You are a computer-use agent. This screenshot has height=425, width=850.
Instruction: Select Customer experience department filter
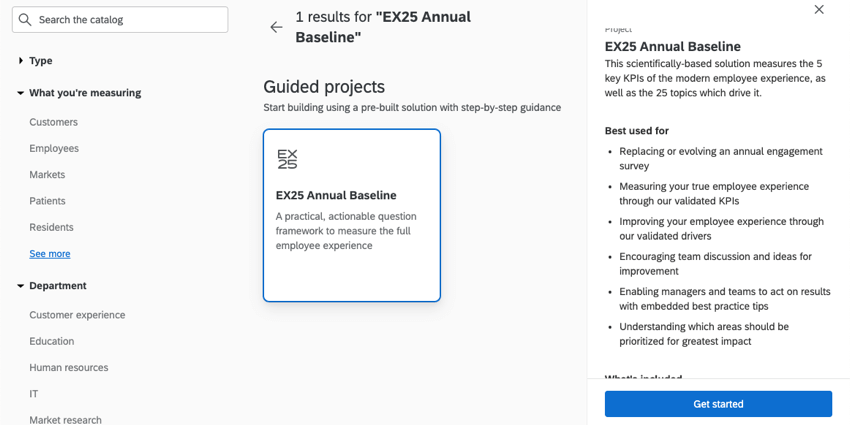pos(77,315)
